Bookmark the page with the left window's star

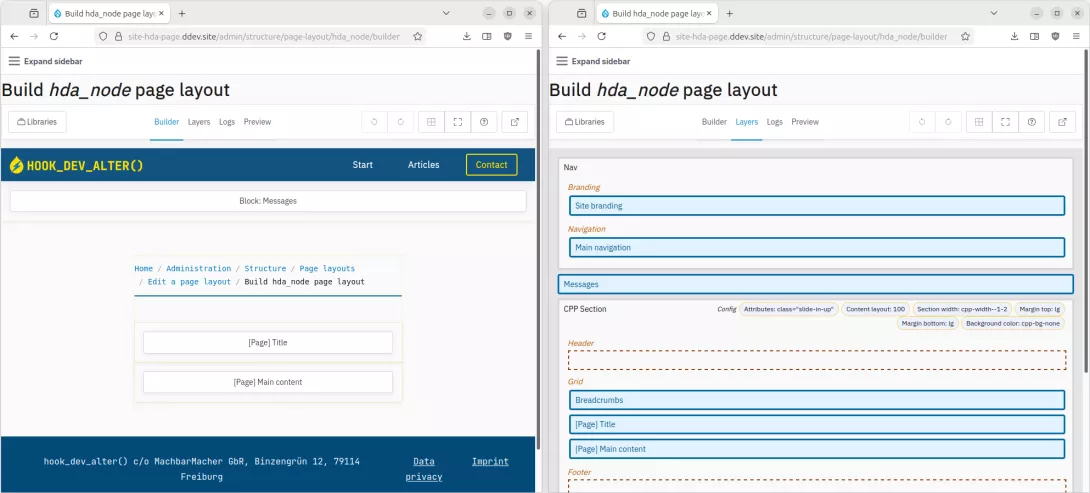(x=417, y=36)
